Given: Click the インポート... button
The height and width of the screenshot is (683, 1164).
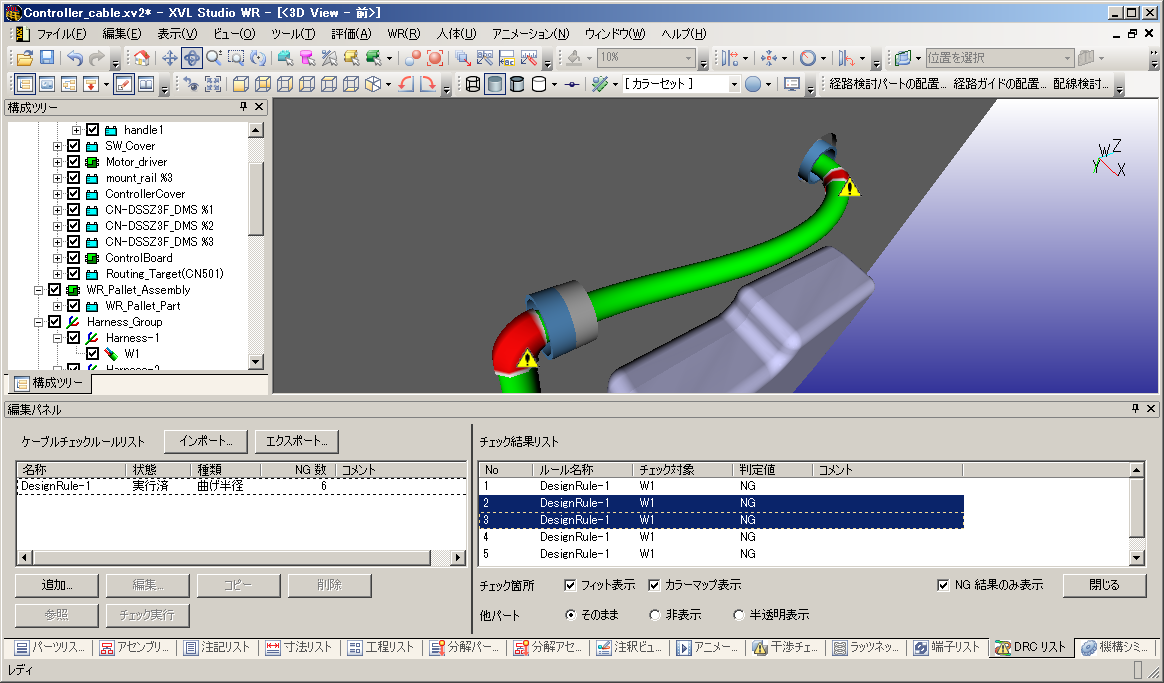Looking at the screenshot, I should 206,441.
